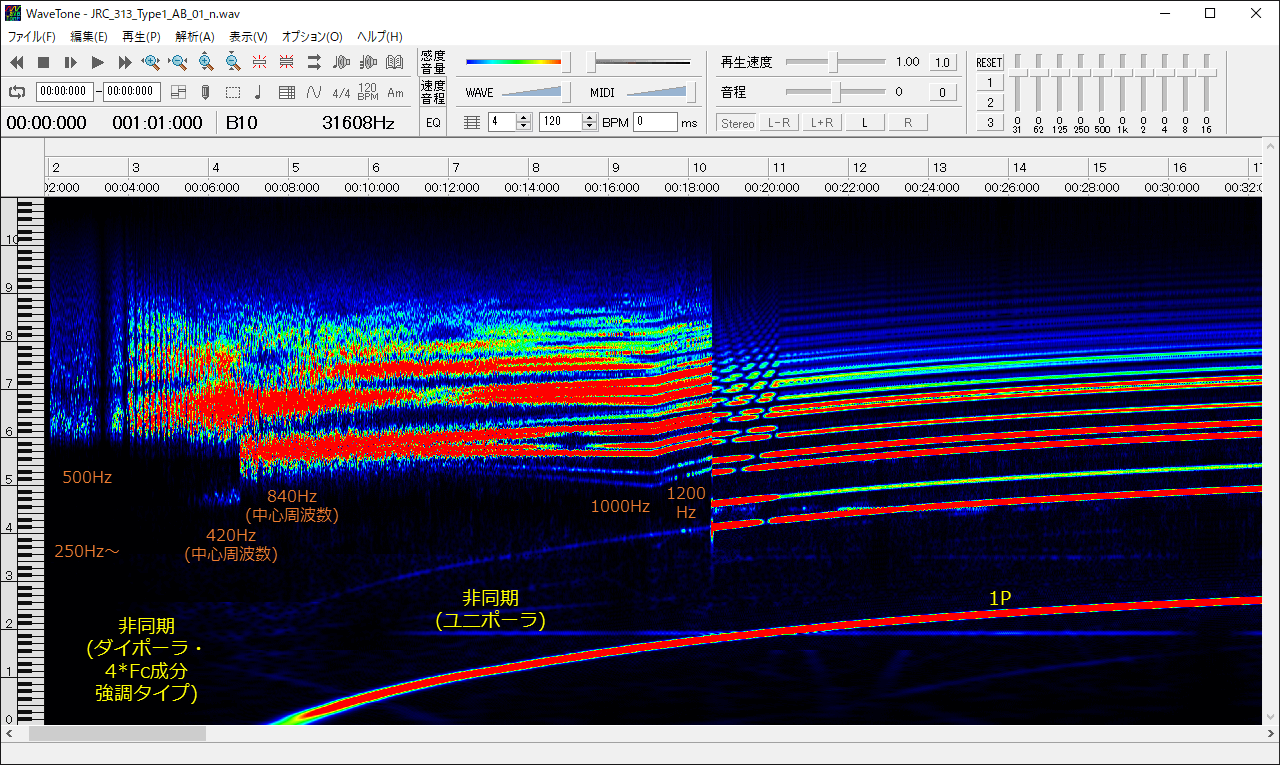Viewport: 1280px width, 765px height.
Task: Click the 120 BPM tempo icon
Action: coord(368,92)
